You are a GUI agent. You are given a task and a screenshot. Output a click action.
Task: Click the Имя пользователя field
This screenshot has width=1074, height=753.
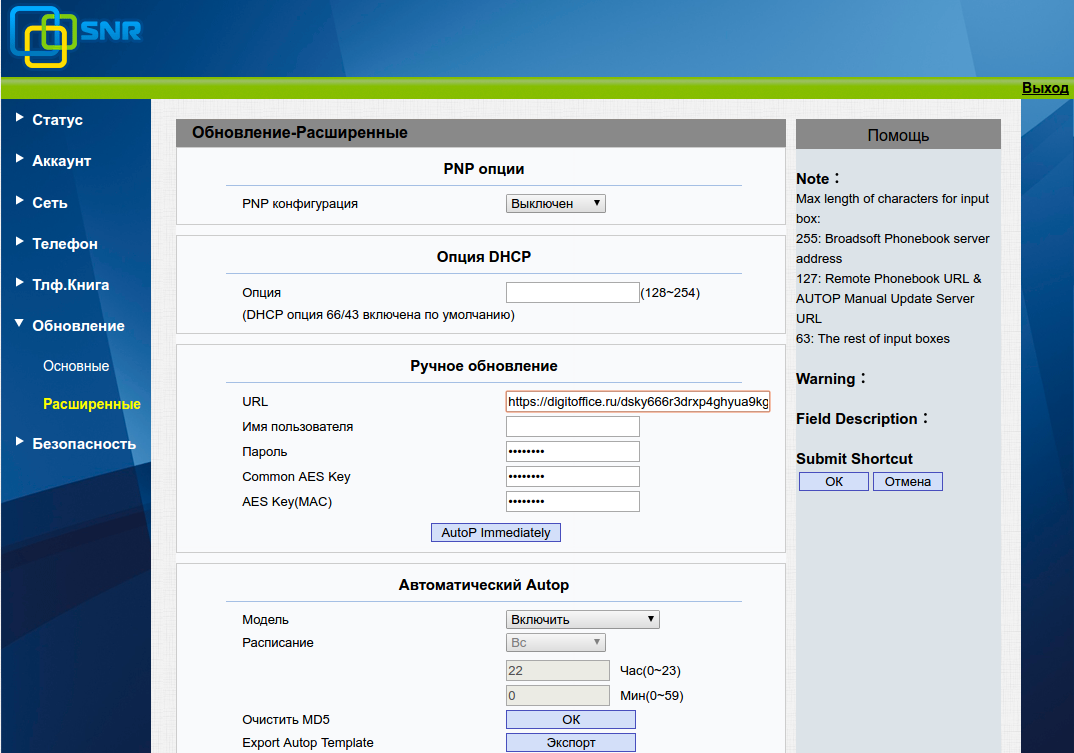point(573,426)
